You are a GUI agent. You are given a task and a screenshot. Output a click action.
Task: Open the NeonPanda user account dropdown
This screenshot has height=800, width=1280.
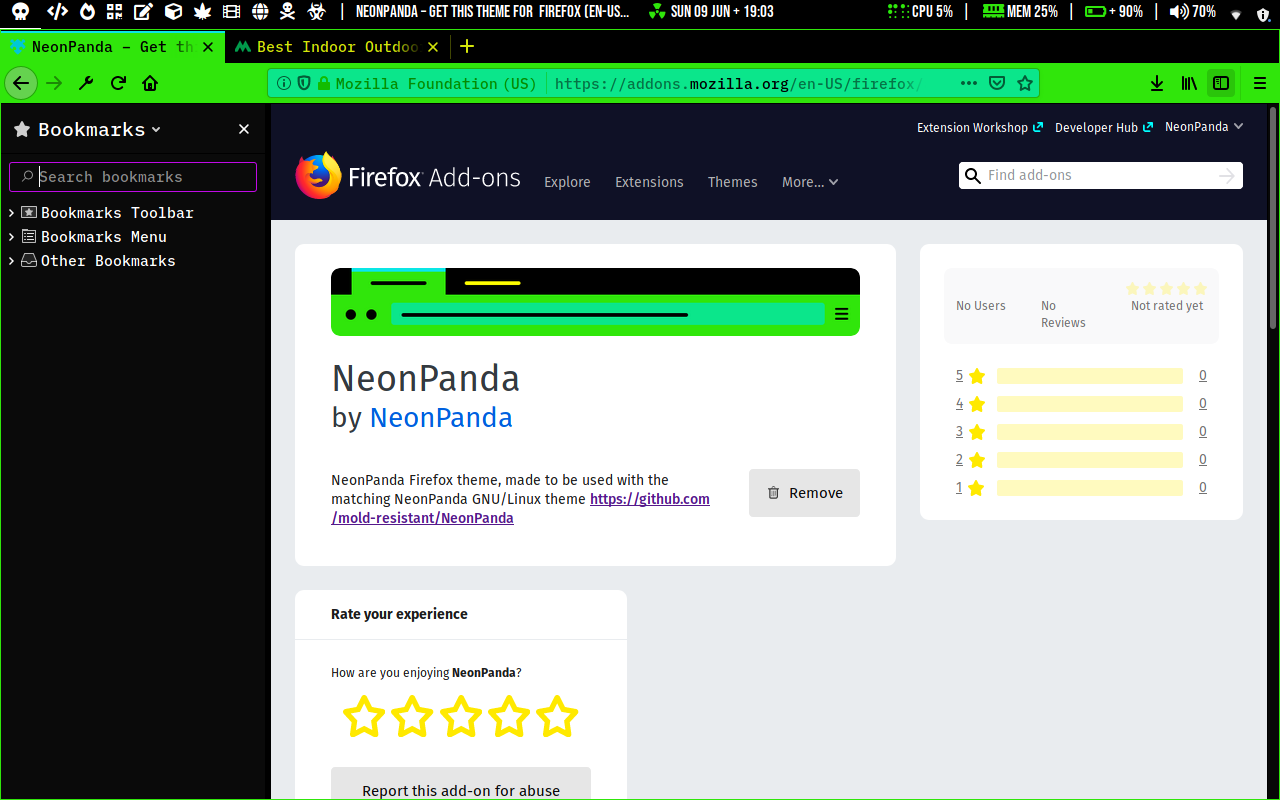click(1204, 127)
